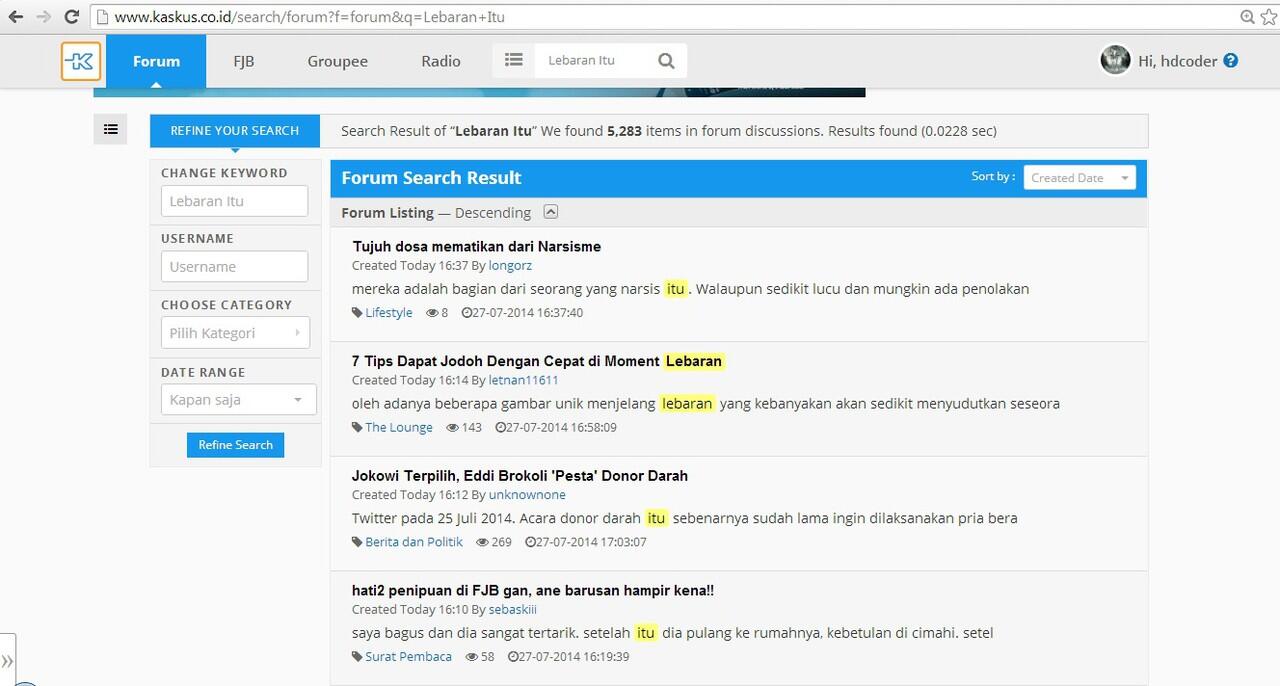Screen dimensions: 1280x686
Task: Expand the bottom-left side panel arrows
Action: (7, 660)
